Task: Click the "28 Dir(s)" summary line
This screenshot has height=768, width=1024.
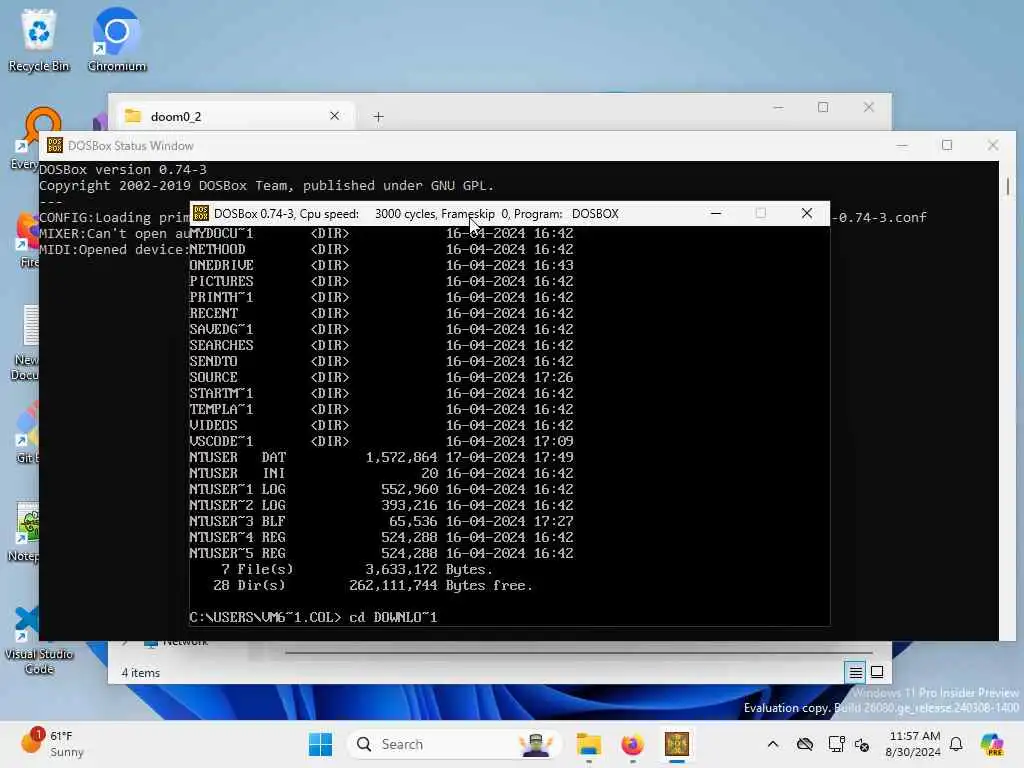Action: click(372, 585)
